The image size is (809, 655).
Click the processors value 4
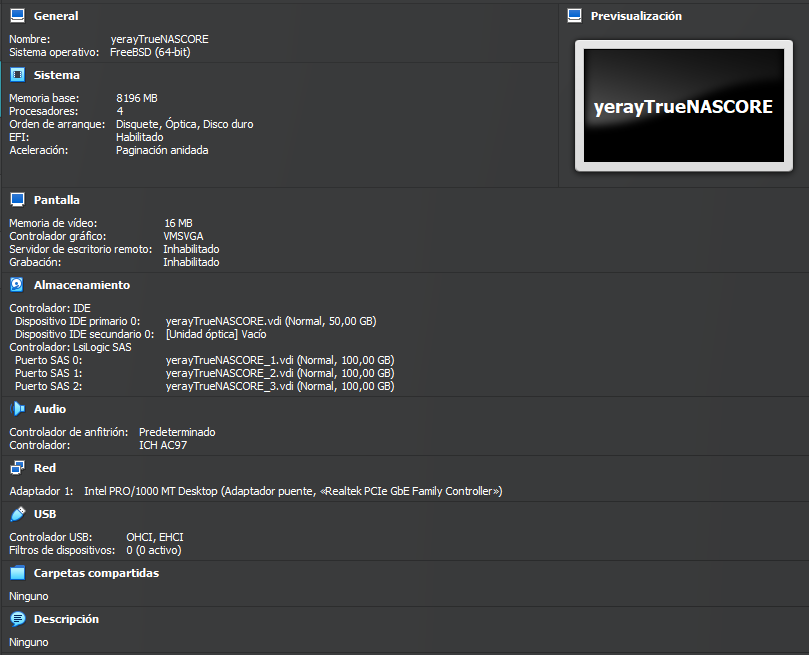pos(120,111)
